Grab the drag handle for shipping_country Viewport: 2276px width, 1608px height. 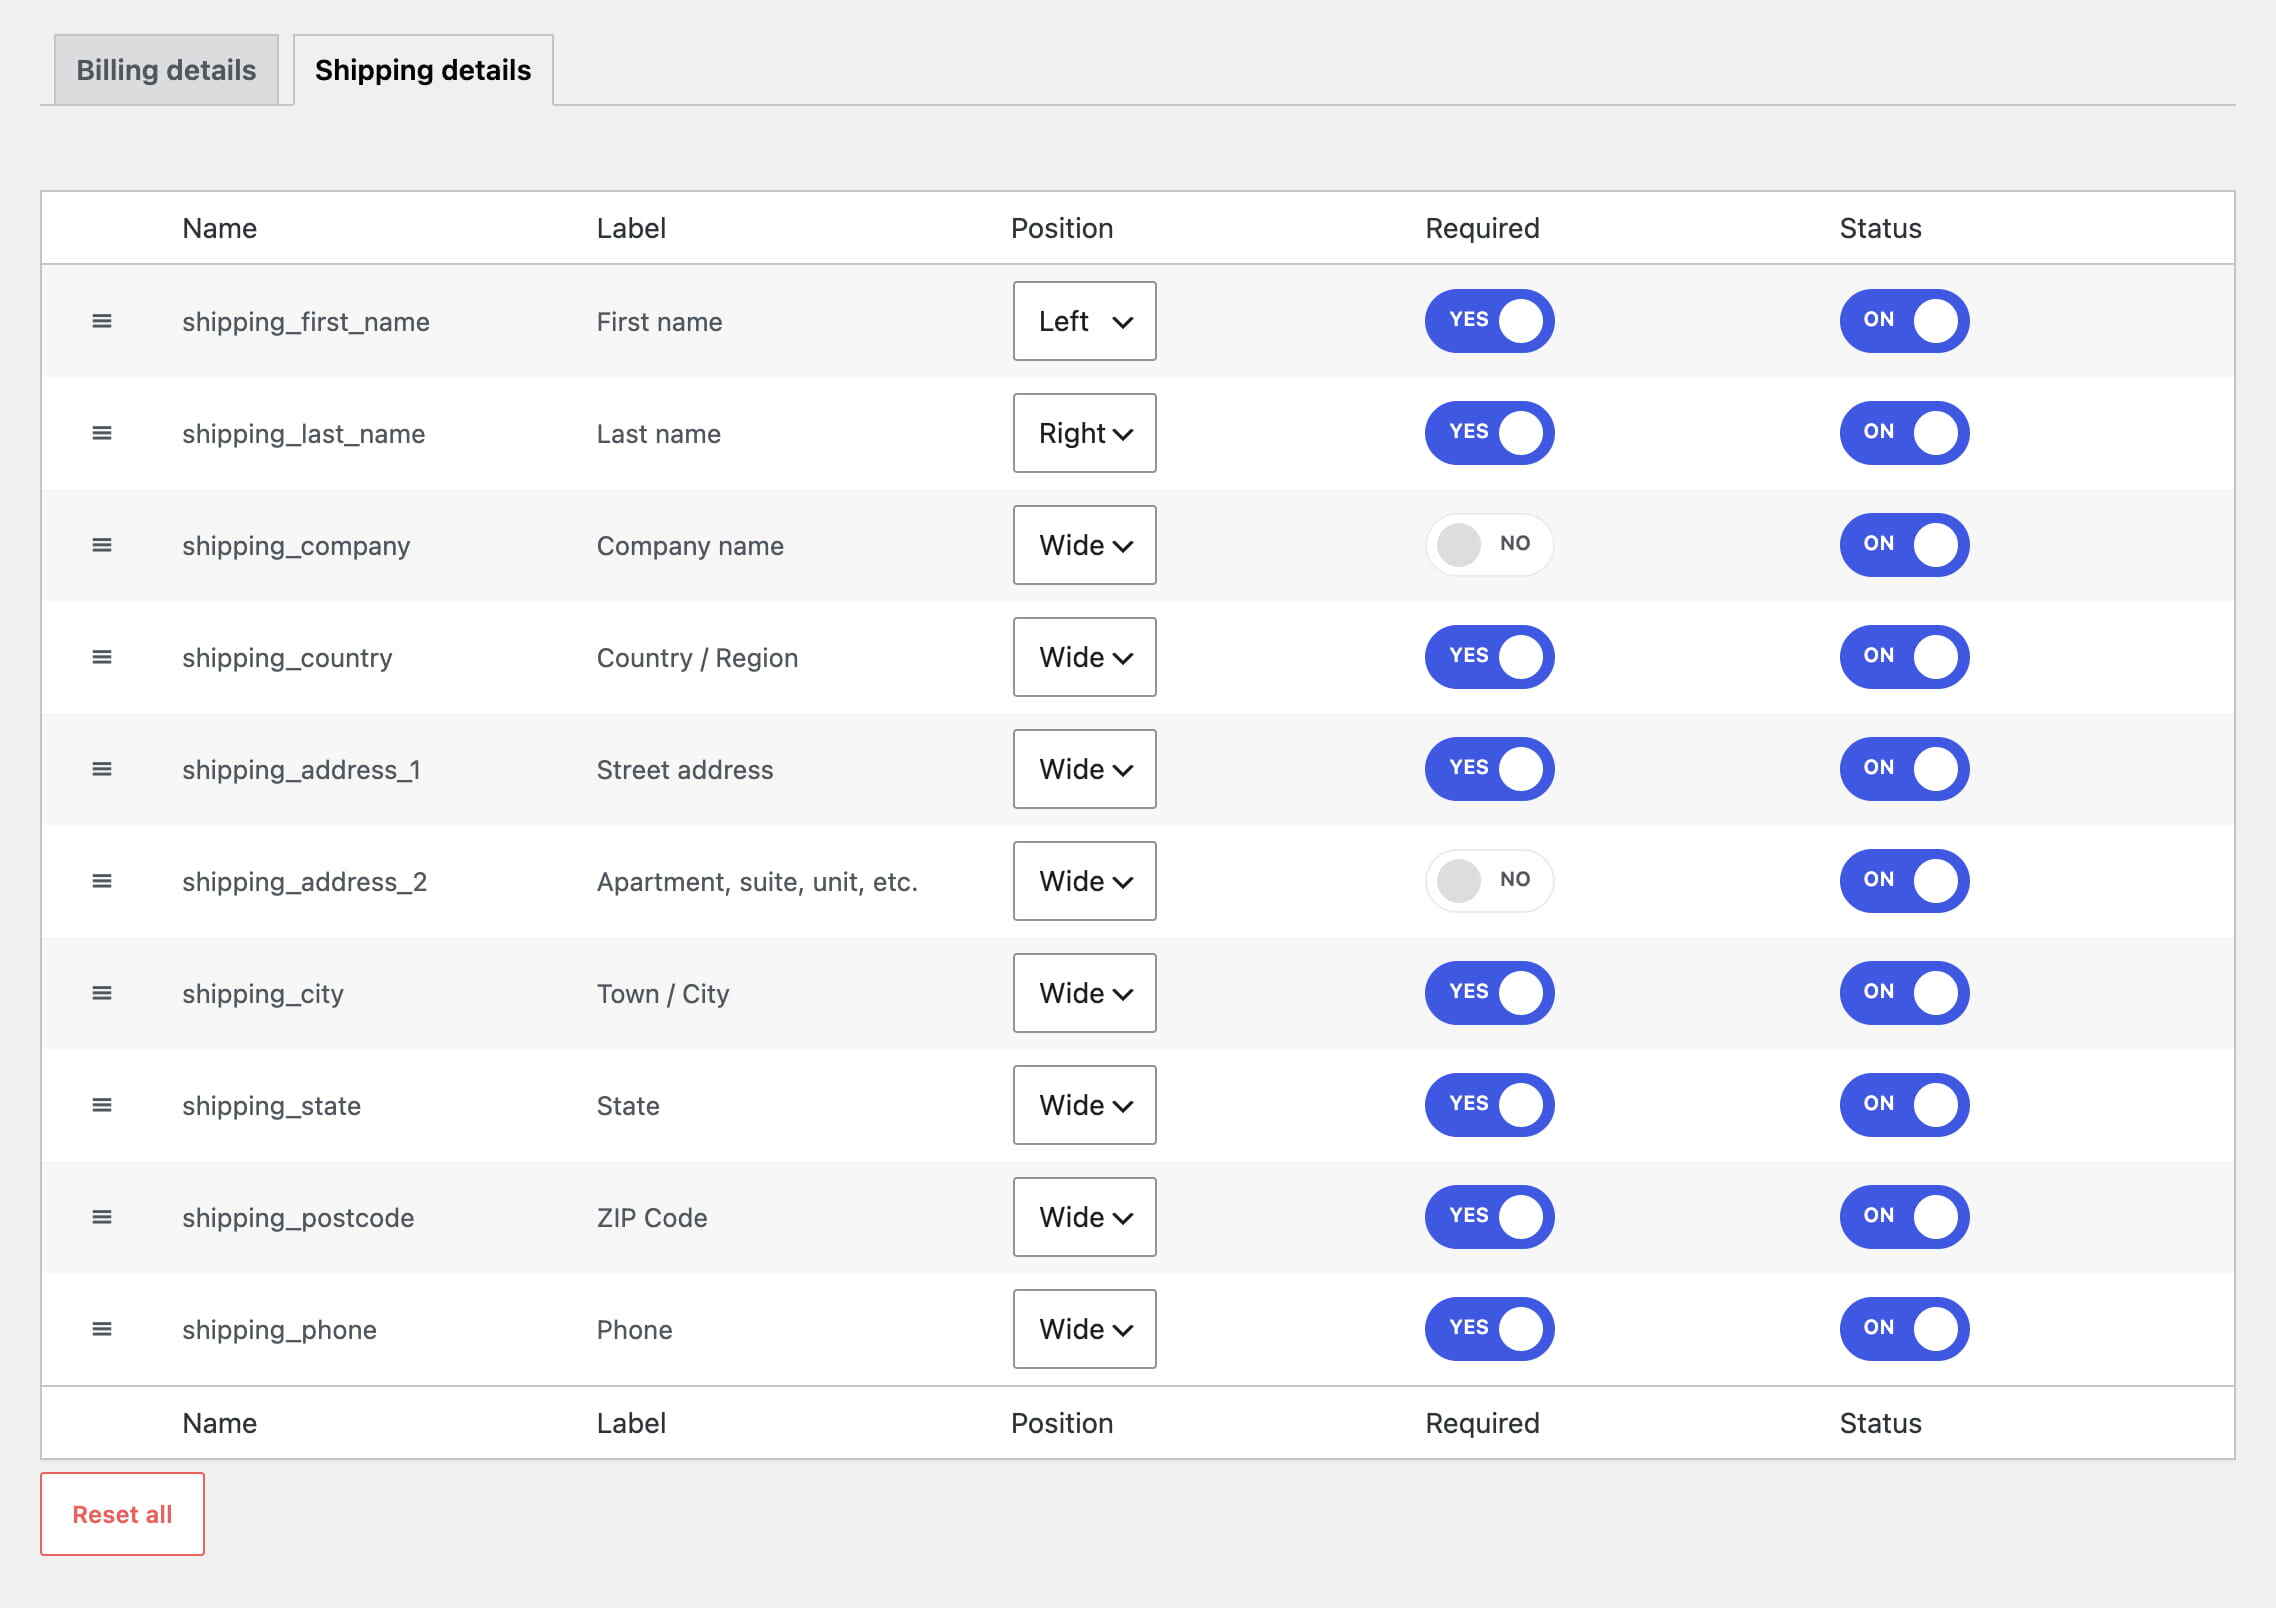pyautogui.click(x=102, y=657)
